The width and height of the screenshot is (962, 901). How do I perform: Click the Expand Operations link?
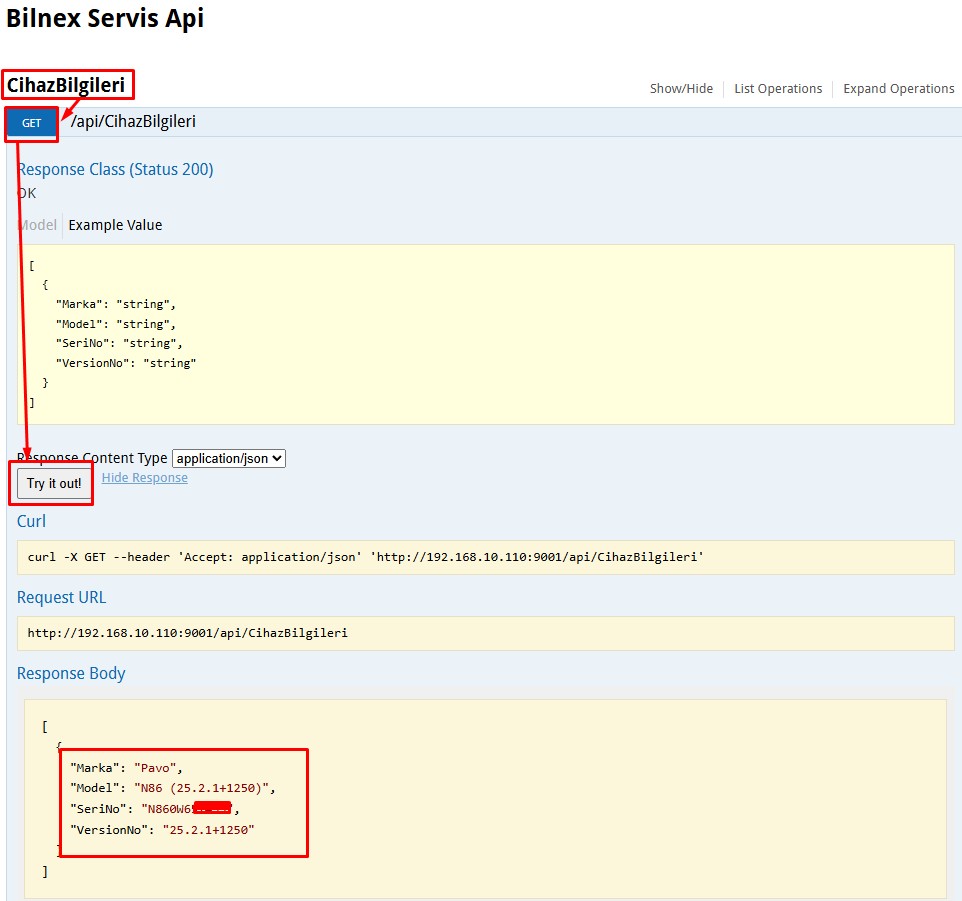point(899,89)
